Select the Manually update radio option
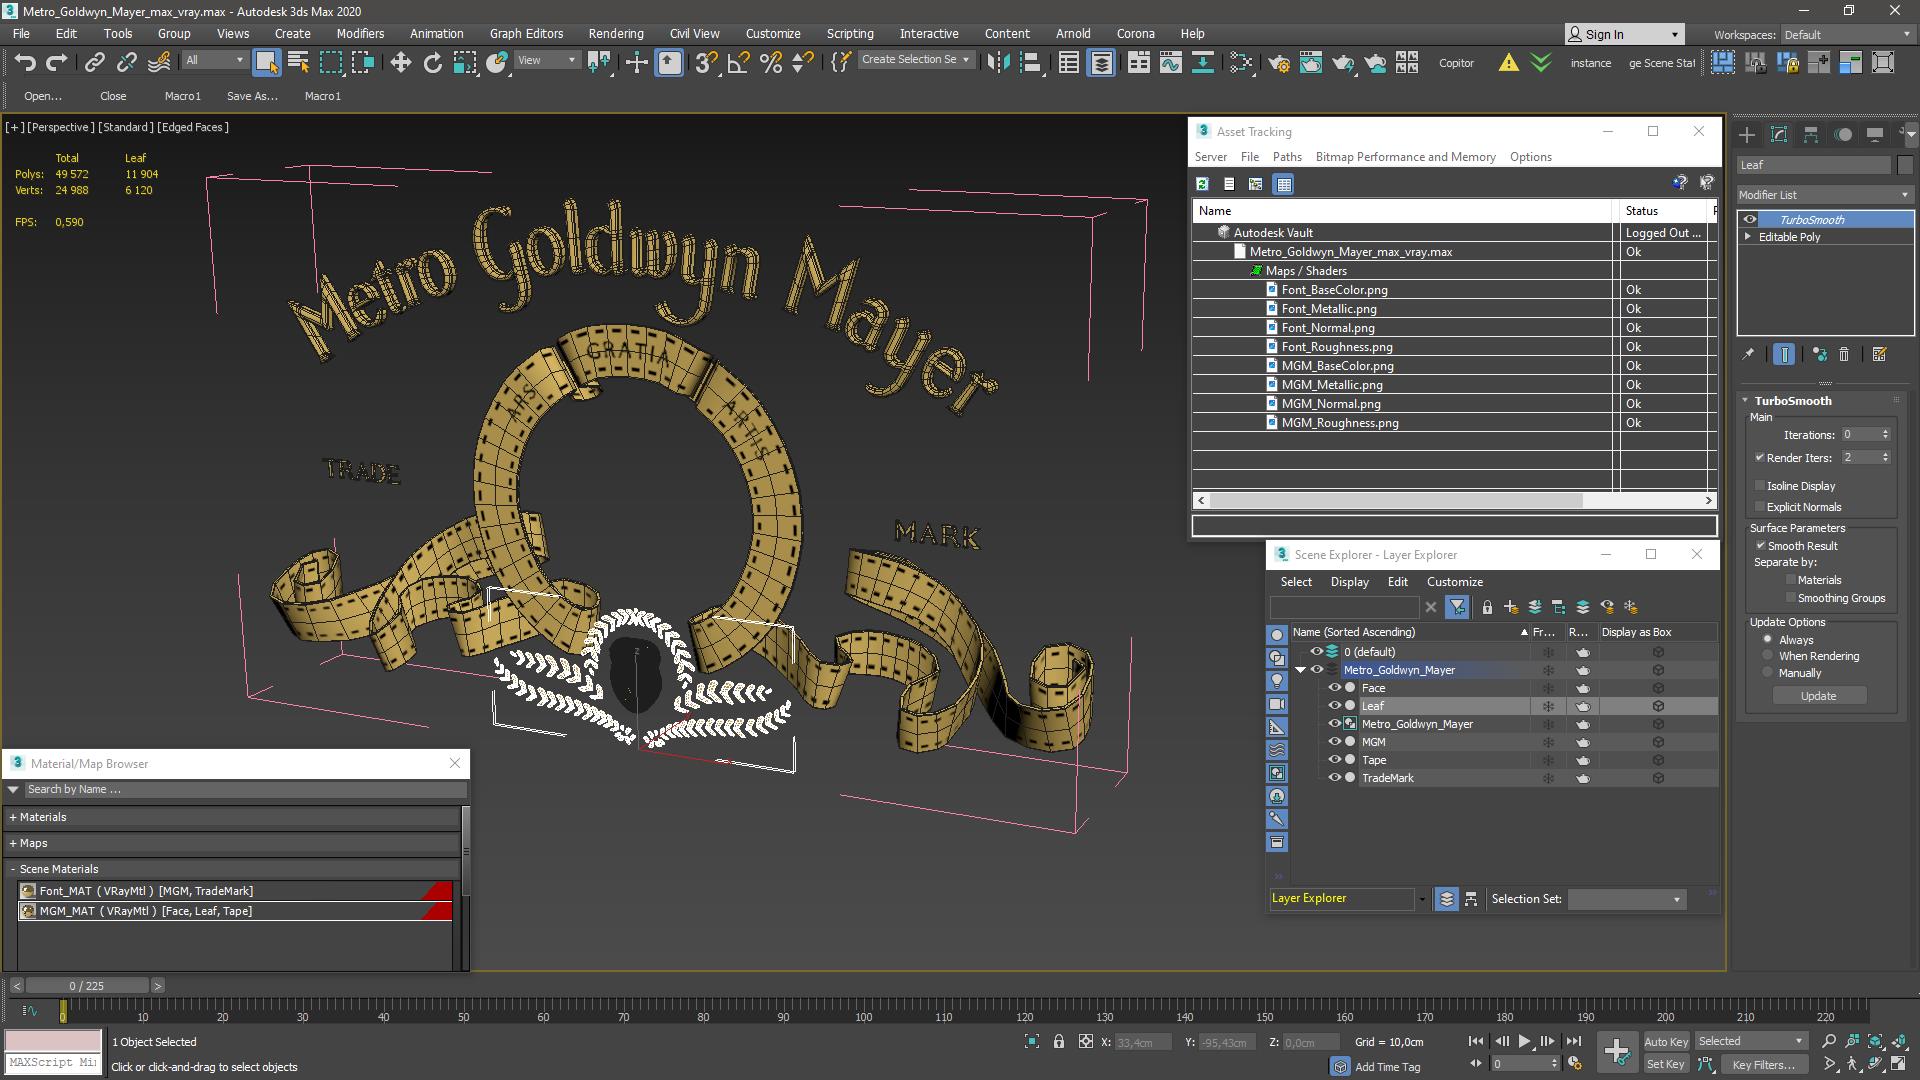Screen dimensions: 1920x1080 (1768, 673)
